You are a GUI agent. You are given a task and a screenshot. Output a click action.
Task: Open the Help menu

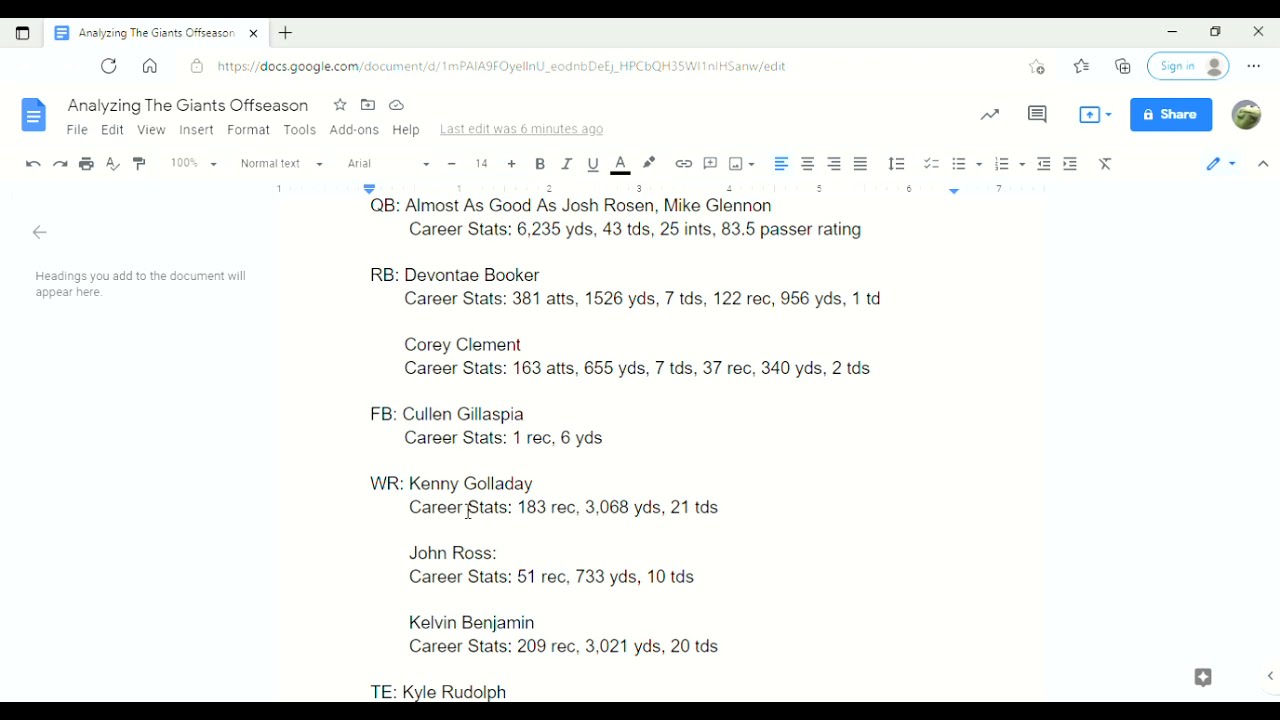pyautogui.click(x=406, y=130)
